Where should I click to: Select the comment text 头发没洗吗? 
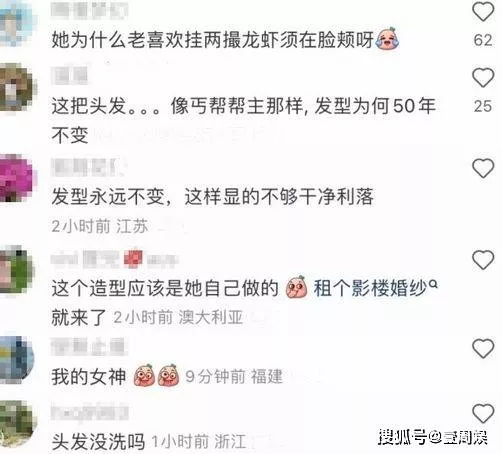tap(98, 442)
